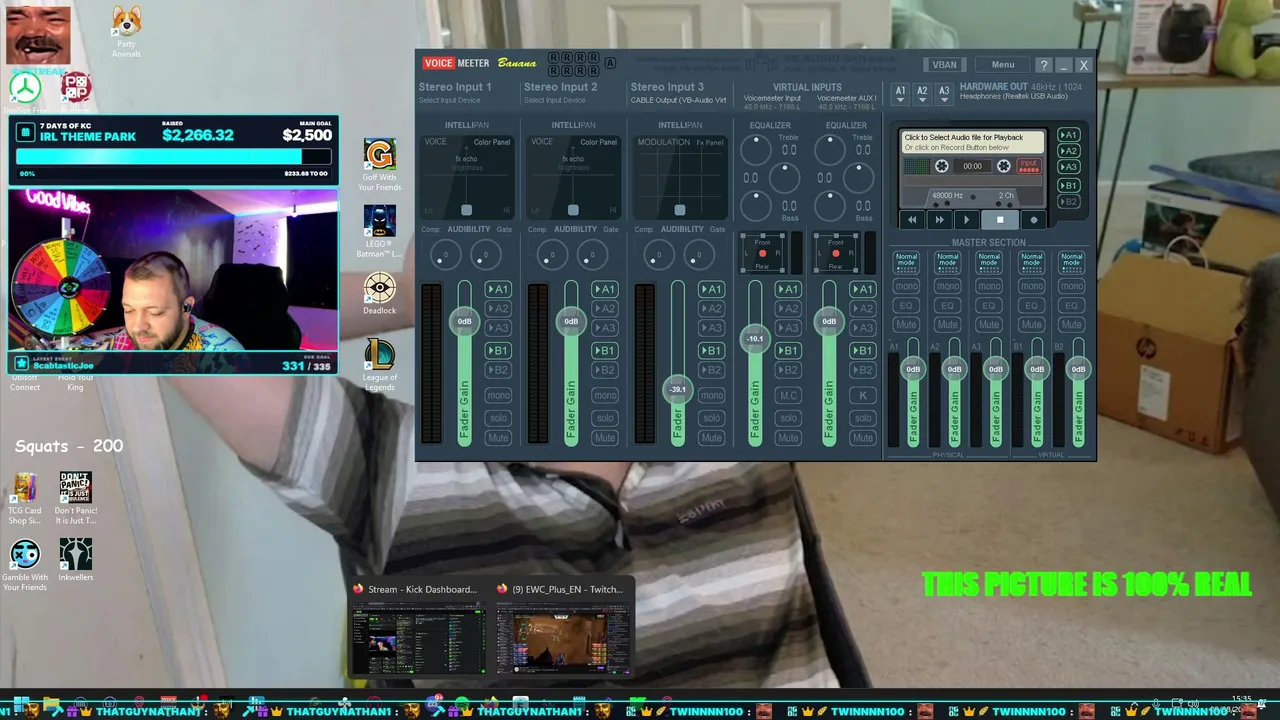The height and width of the screenshot is (720, 1280).
Task: Mute the Stereo Input 1 strip
Action: point(498,438)
